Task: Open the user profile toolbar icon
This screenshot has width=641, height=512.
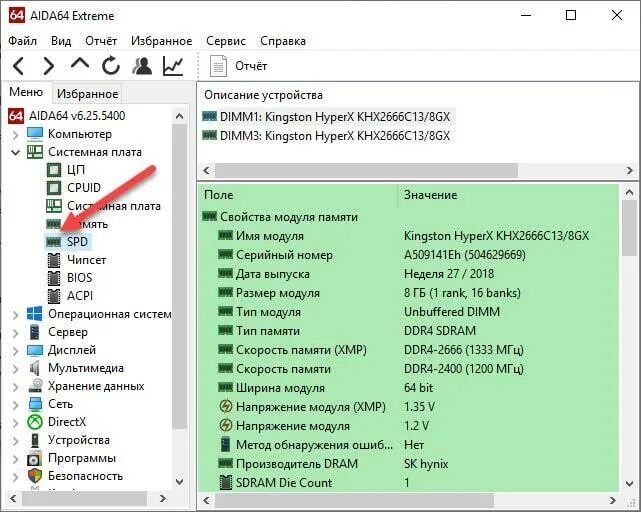Action: pyautogui.click(x=142, y=66)
